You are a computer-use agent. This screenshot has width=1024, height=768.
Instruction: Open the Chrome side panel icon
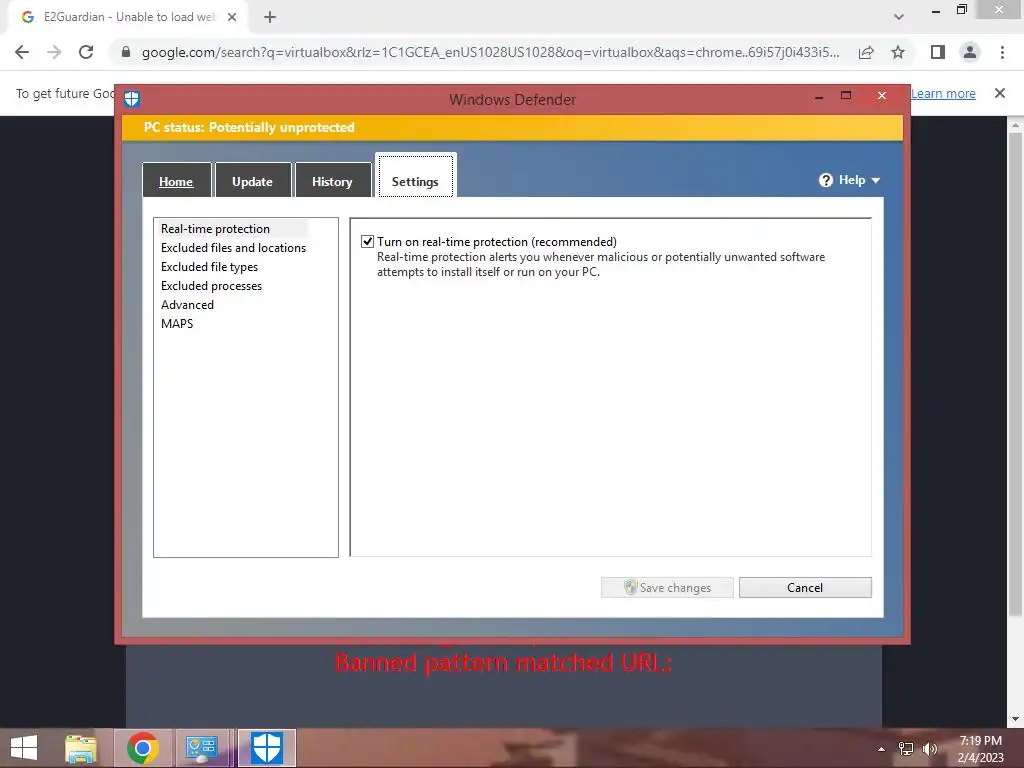click(x=938, y=52)
